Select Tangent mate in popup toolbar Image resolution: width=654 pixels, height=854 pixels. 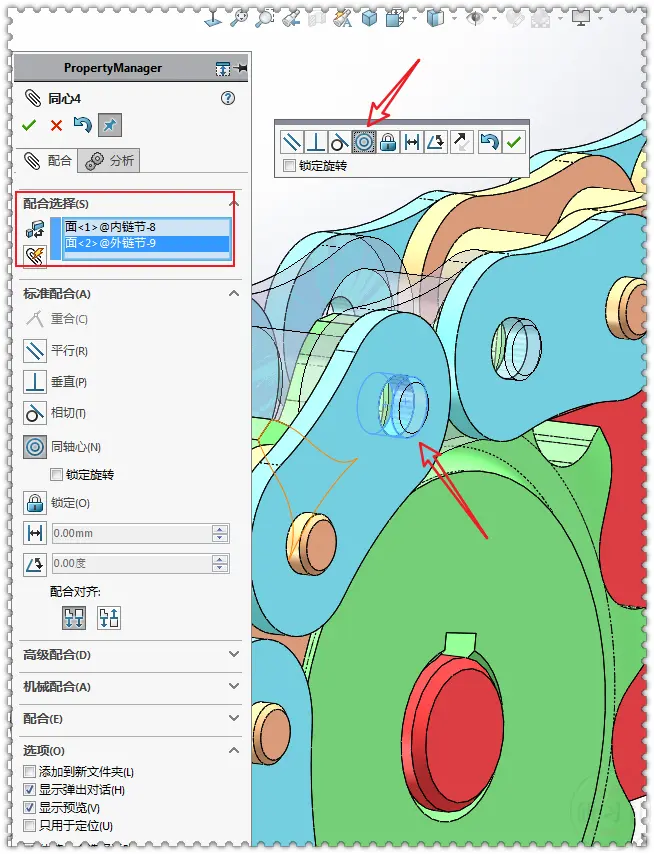point(339,142)
